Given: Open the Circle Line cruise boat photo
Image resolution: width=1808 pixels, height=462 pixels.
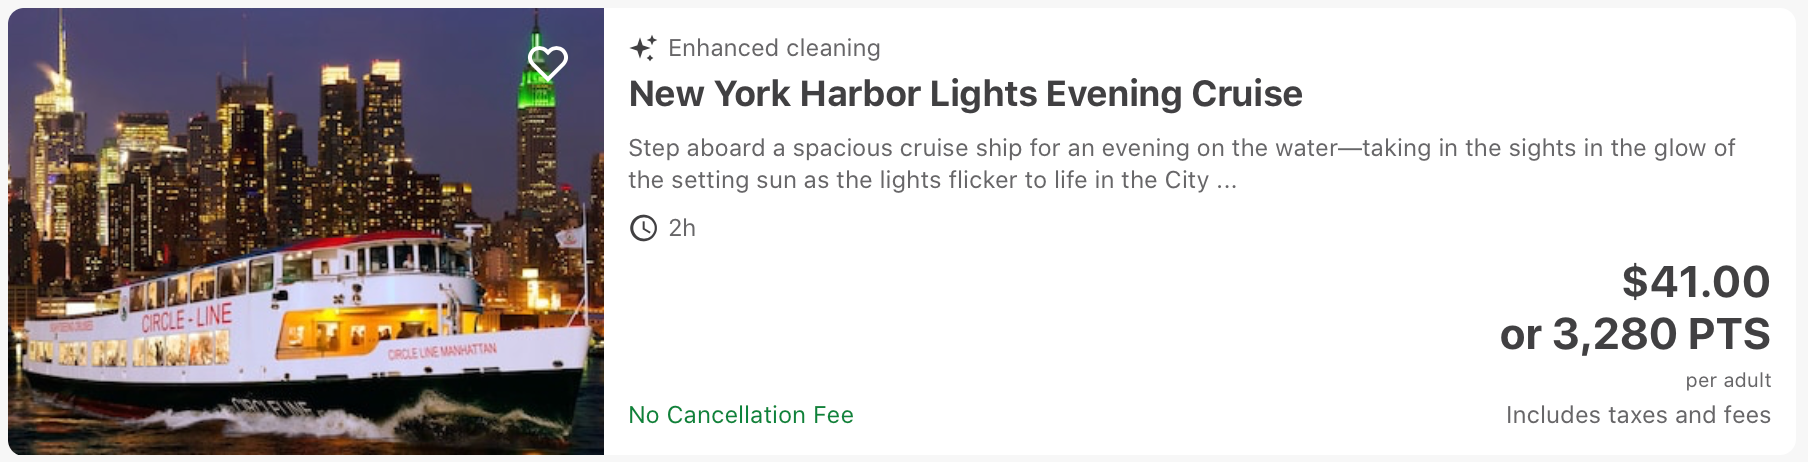Looking at the screenshot, I should (306, 231).
